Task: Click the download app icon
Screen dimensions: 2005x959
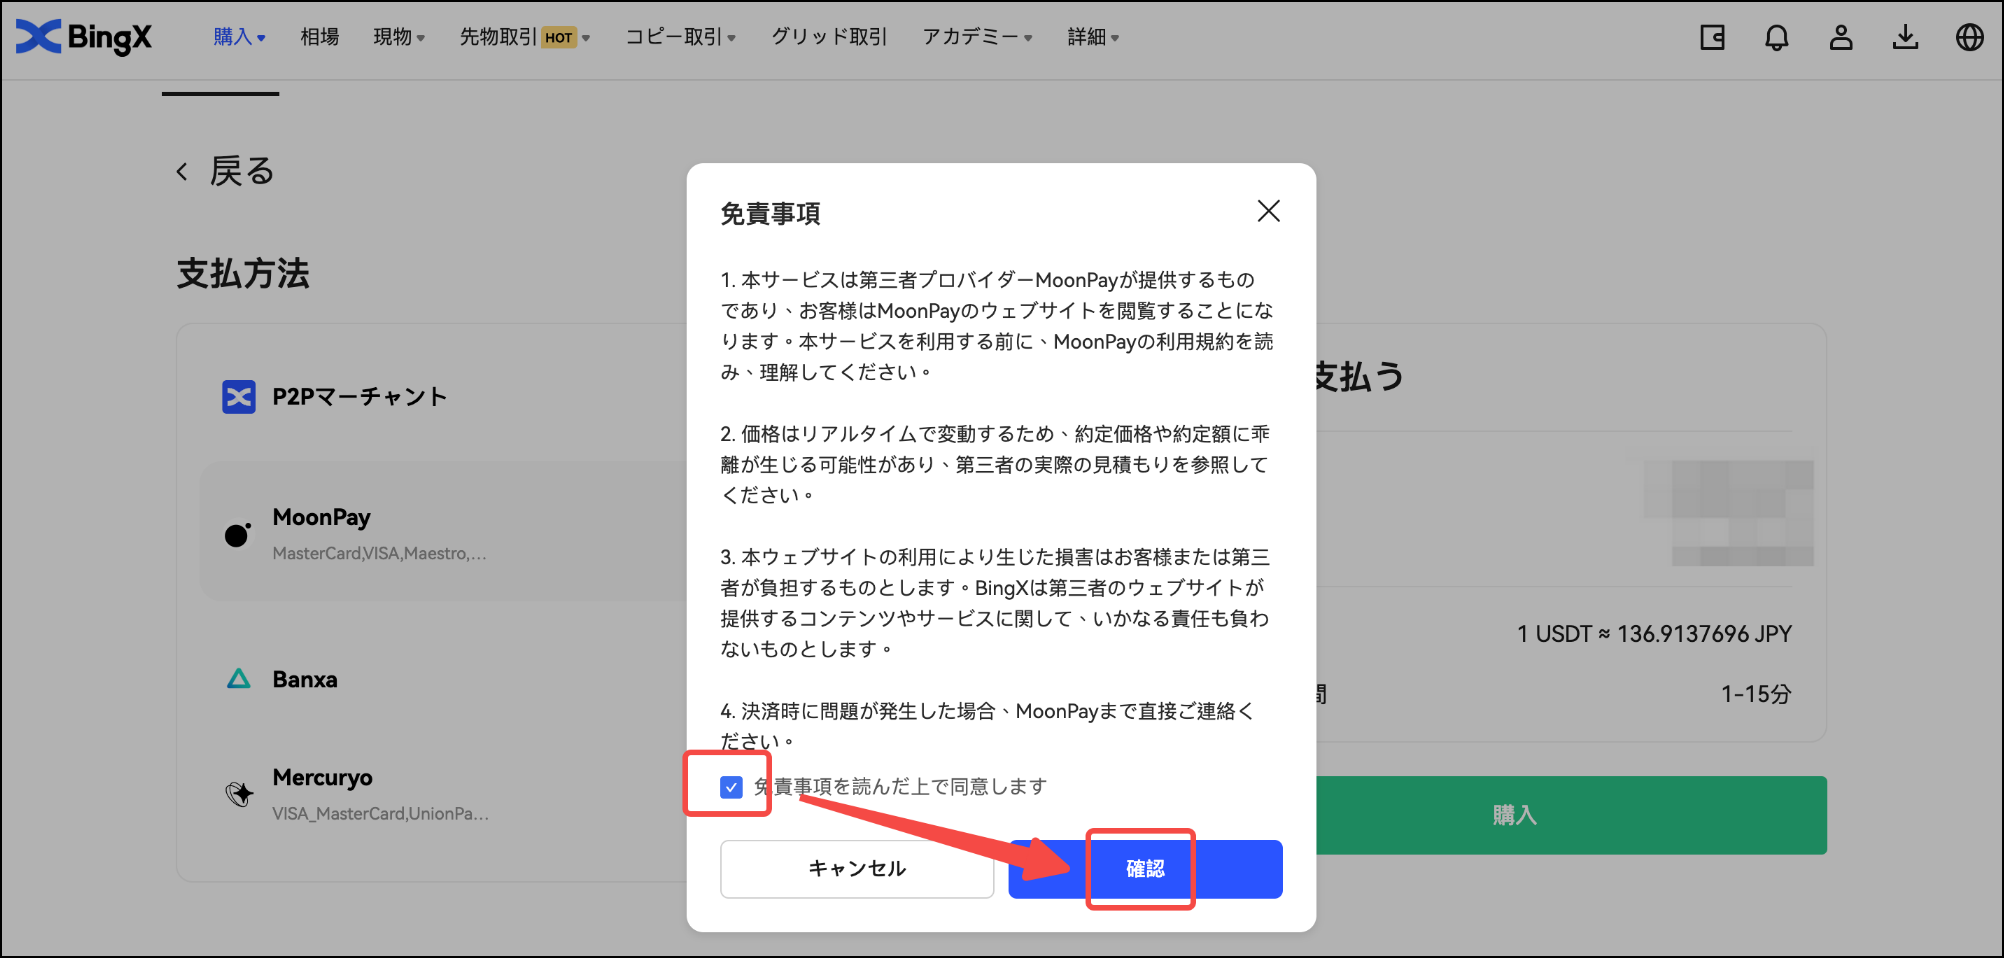Action: tap(1906, 38)
